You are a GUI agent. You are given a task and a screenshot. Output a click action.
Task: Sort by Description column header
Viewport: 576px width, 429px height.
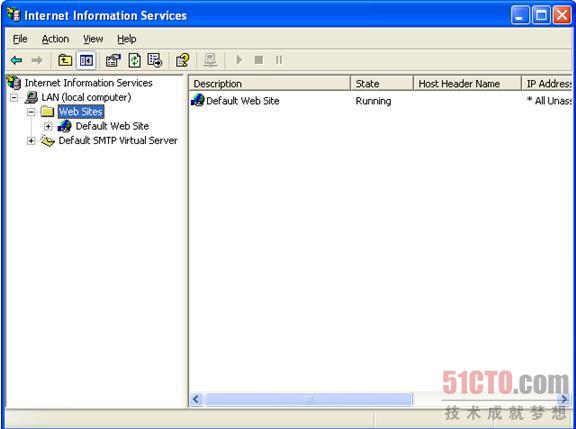[x=270, y=84]
